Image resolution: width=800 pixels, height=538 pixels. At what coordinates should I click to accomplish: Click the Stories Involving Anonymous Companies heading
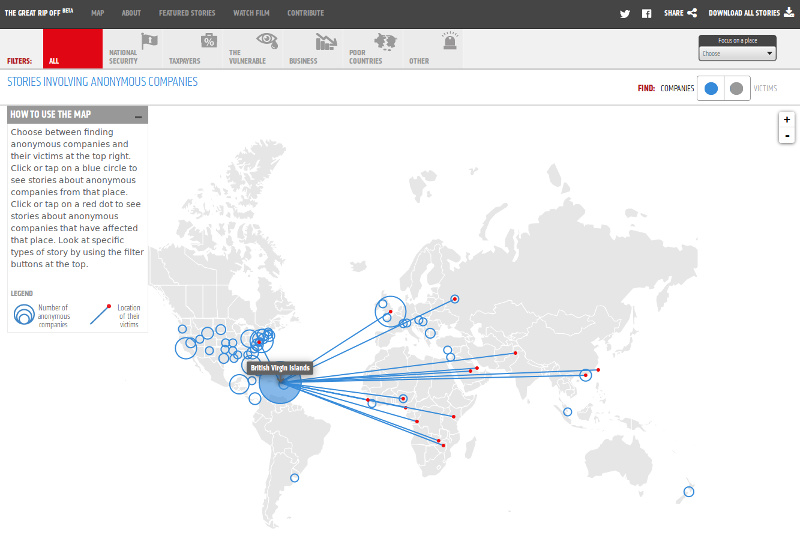(x=102, y=82)
